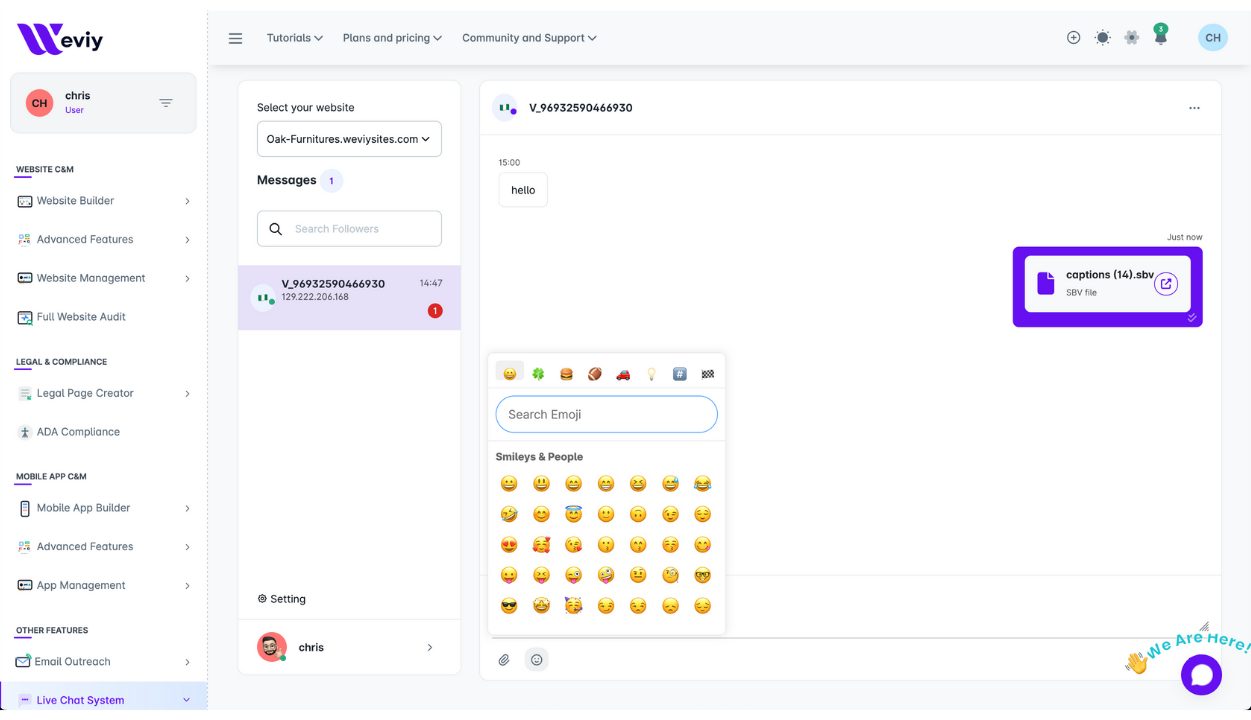Open the attached captions (14).sbv file

(1165, 284)
